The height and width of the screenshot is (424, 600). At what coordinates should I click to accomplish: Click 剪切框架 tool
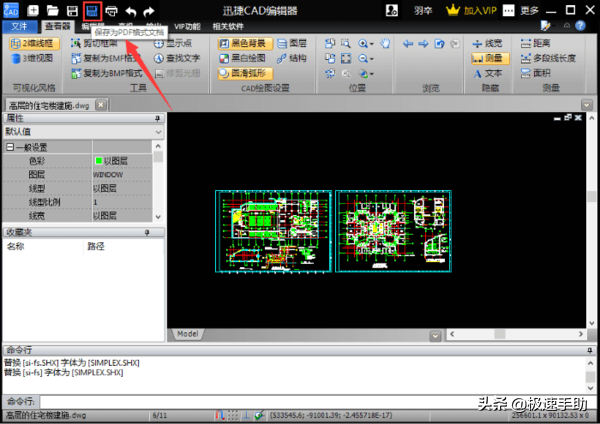point(95,43)
